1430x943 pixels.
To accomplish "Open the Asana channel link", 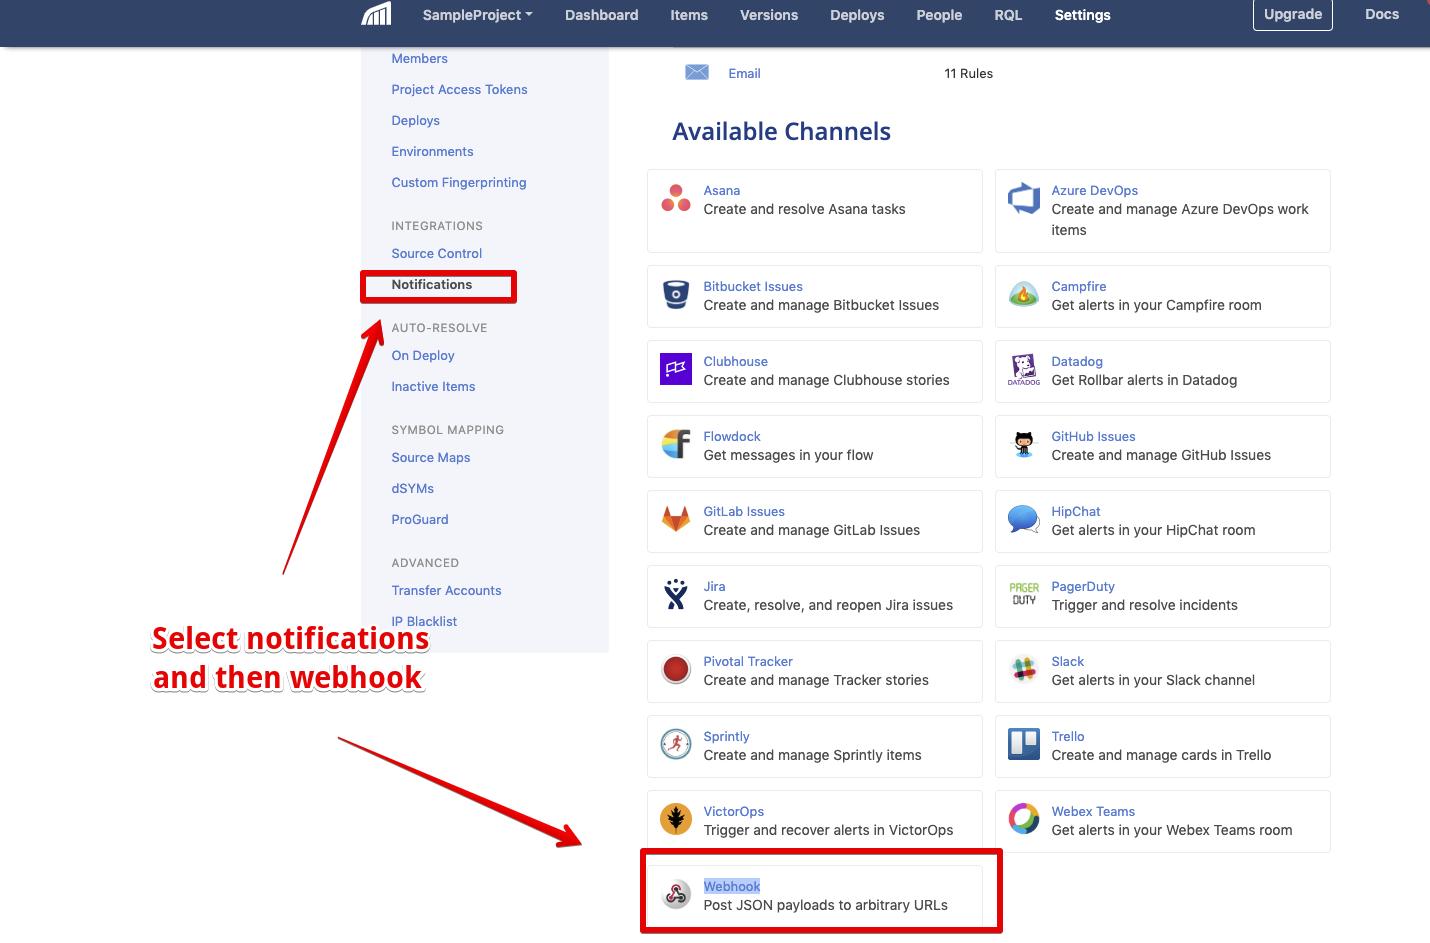I will [x=721, y=191].
